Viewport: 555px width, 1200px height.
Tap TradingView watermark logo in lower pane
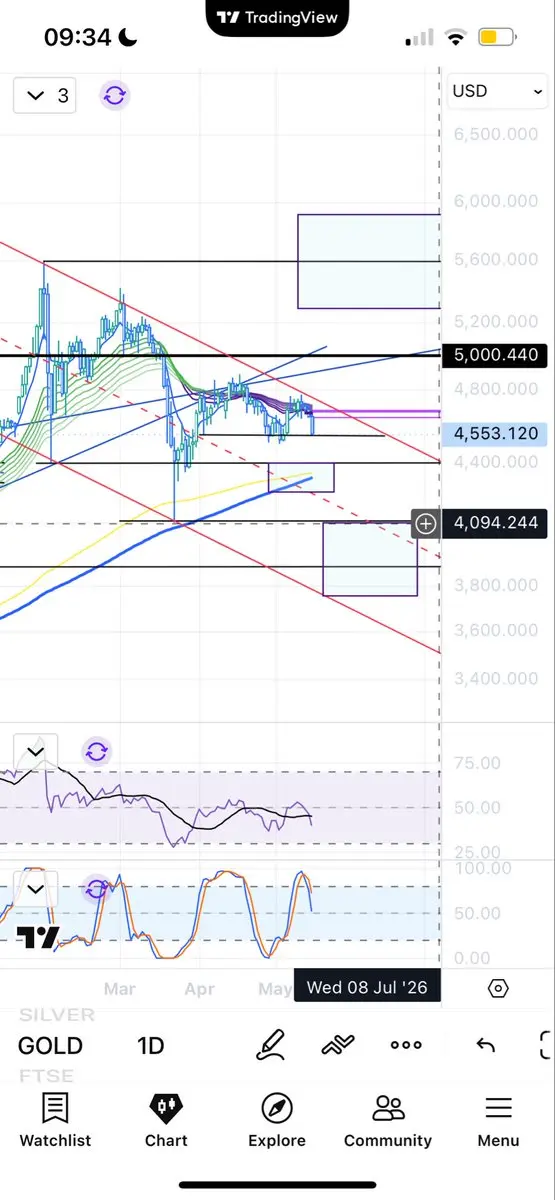pos(38,937)
